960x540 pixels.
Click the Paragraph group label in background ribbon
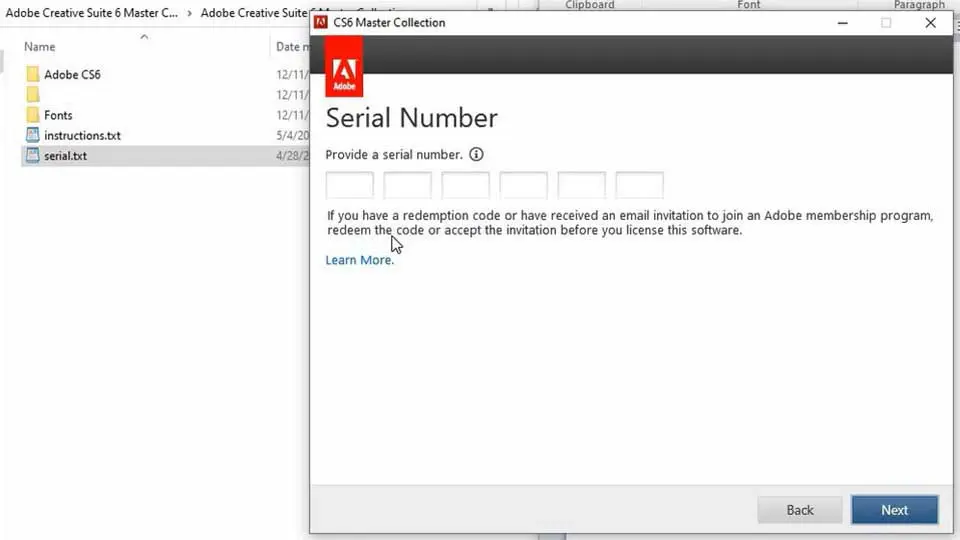tap(919, 5)
